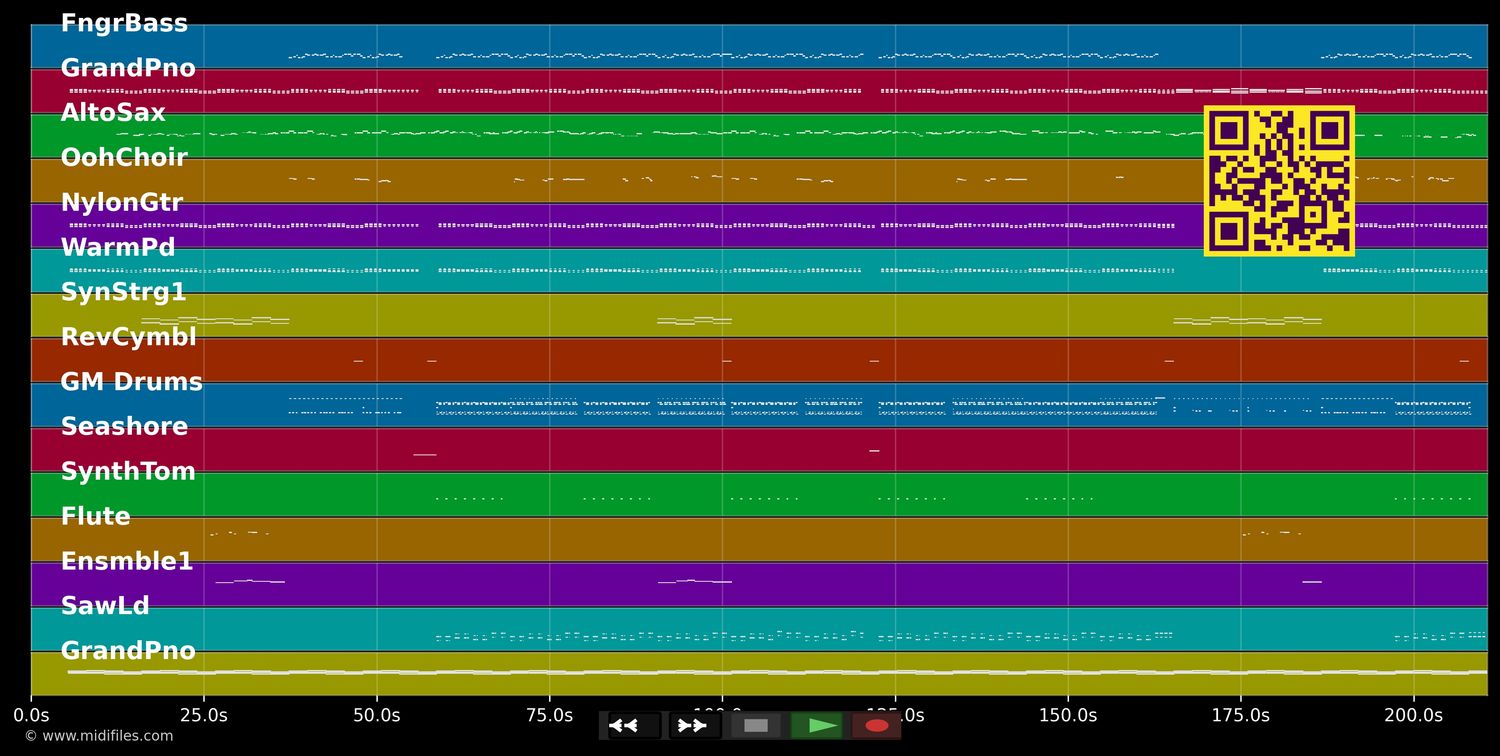Click the Flute track label
Screen dimensions: 1500x756
(x=96, y=516)
